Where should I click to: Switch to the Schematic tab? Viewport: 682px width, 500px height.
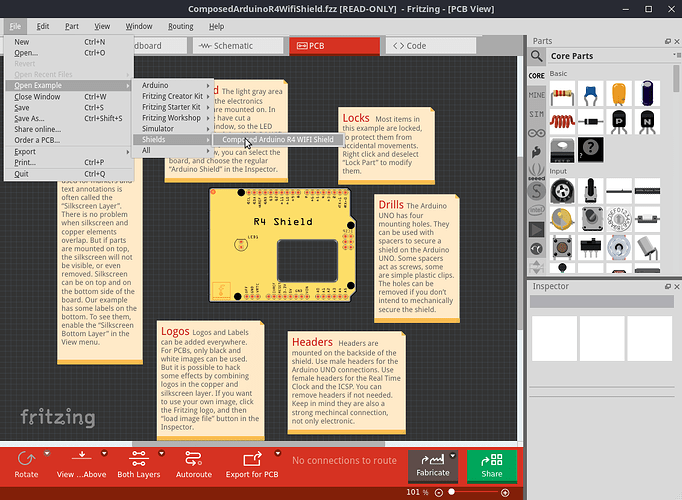(x=238, y=46)
